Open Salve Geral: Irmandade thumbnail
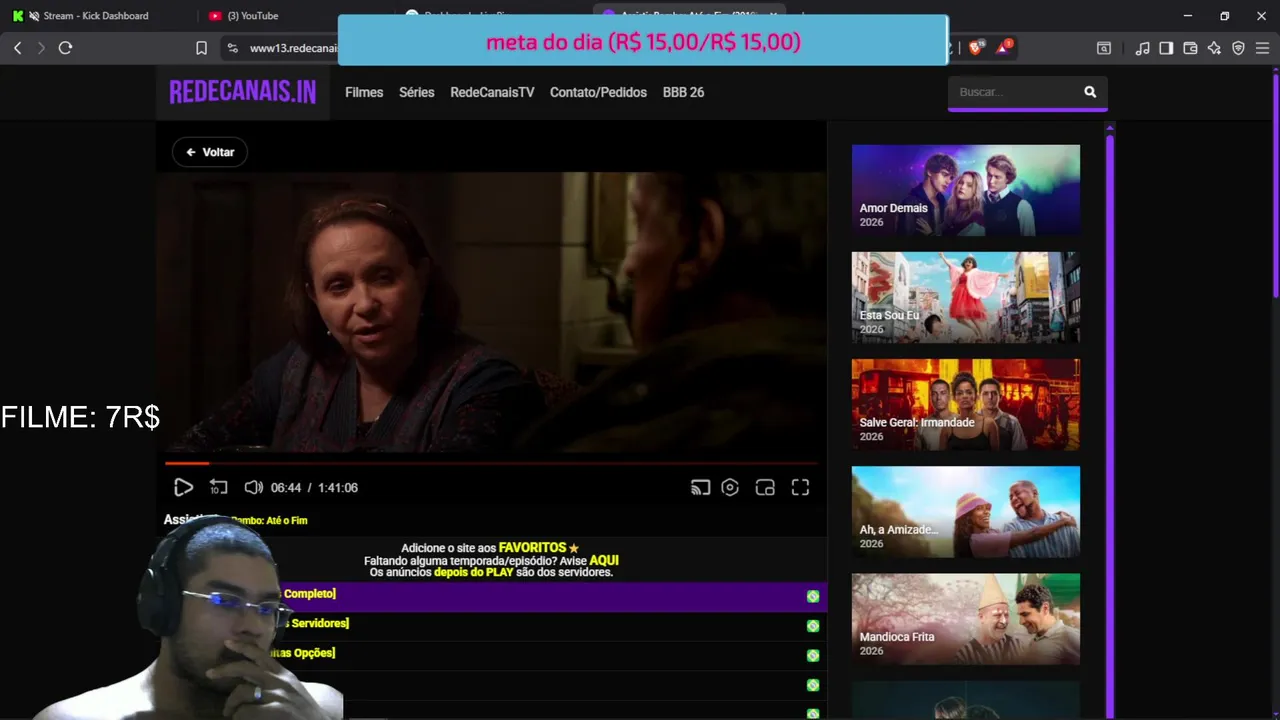The image size is (1280, 720). click(x=966, y=404)
